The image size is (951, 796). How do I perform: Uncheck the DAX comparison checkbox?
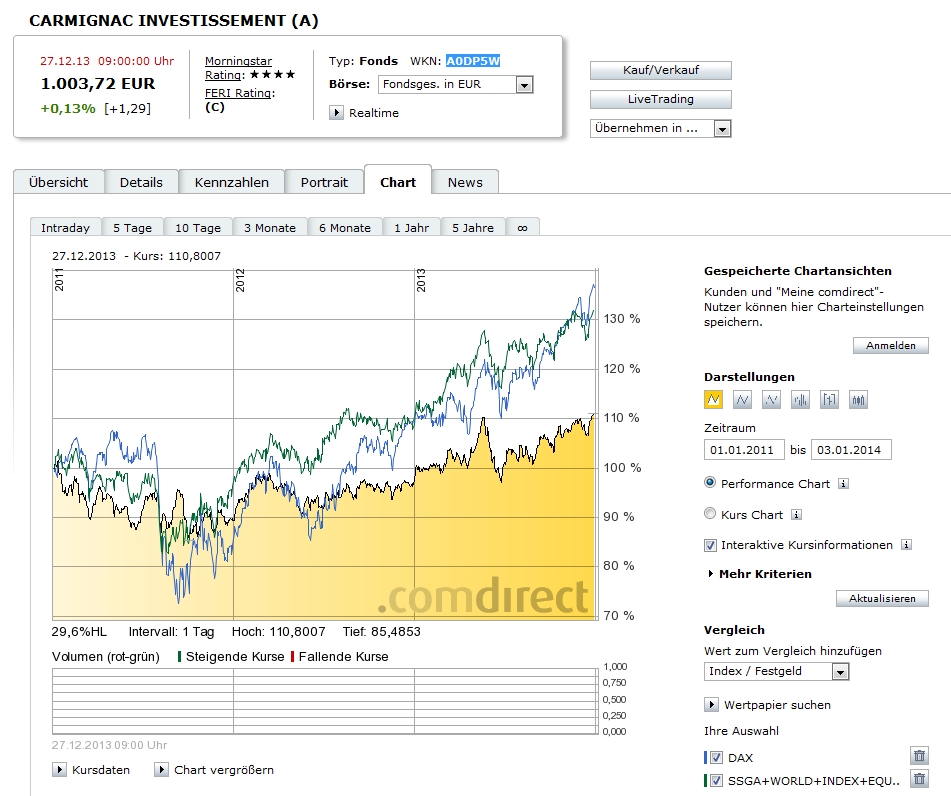[x=716, y=758]
